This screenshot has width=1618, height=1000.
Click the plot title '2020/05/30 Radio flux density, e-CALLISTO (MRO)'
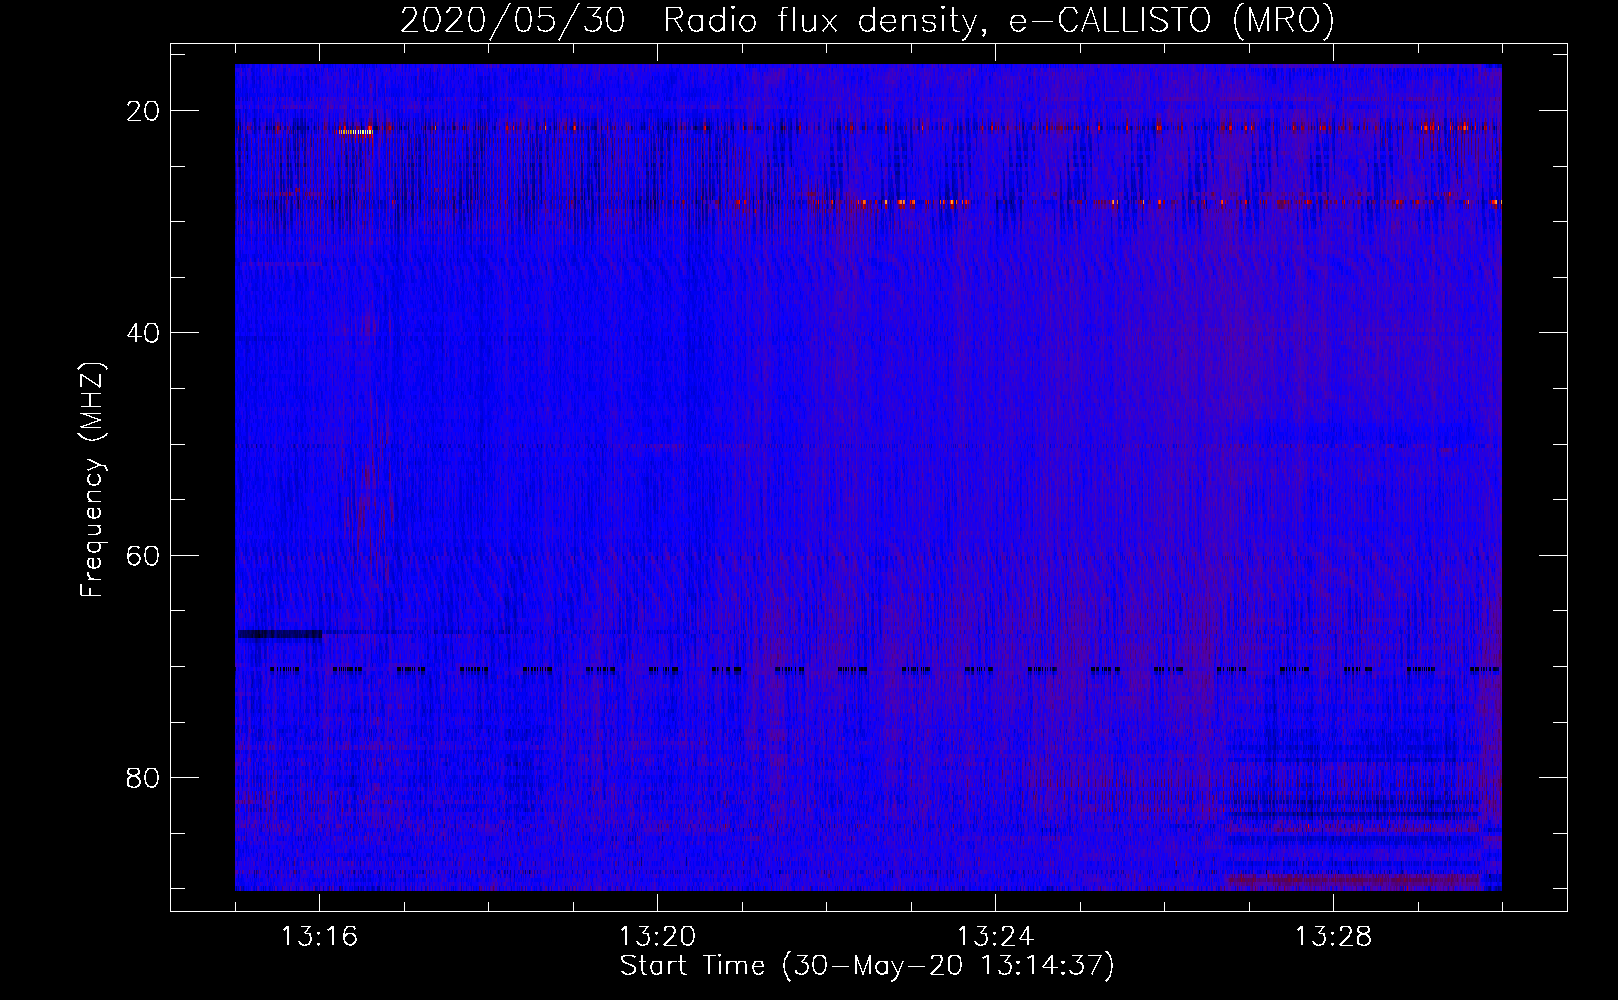coord(867,21)
